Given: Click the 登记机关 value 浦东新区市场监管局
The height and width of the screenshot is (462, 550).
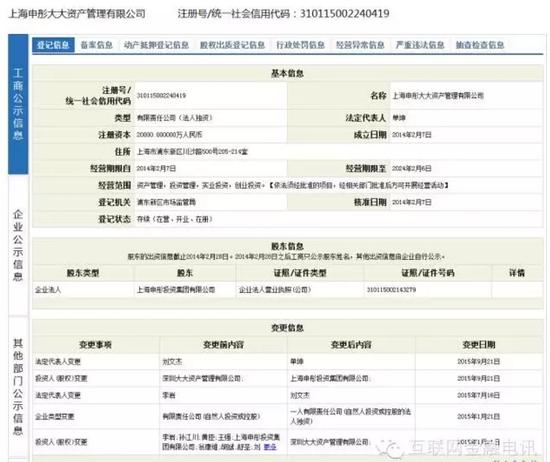Looking at the screenshot, I should point(166,202).
